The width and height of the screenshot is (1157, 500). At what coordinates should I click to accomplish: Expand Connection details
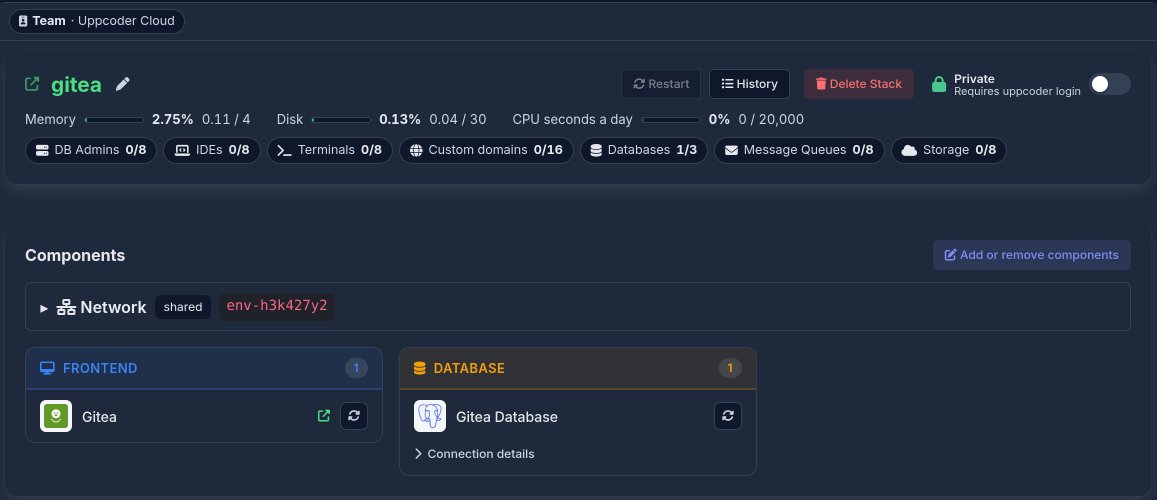[x=474, y=454]
